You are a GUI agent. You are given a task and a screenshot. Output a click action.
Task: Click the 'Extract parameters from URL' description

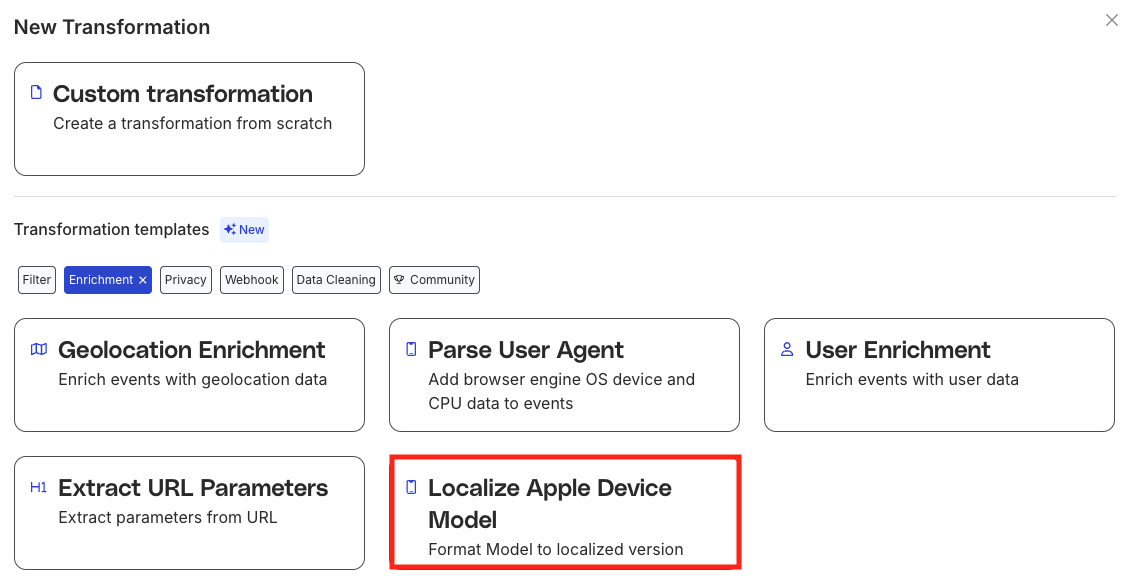[x=167, y=518]
